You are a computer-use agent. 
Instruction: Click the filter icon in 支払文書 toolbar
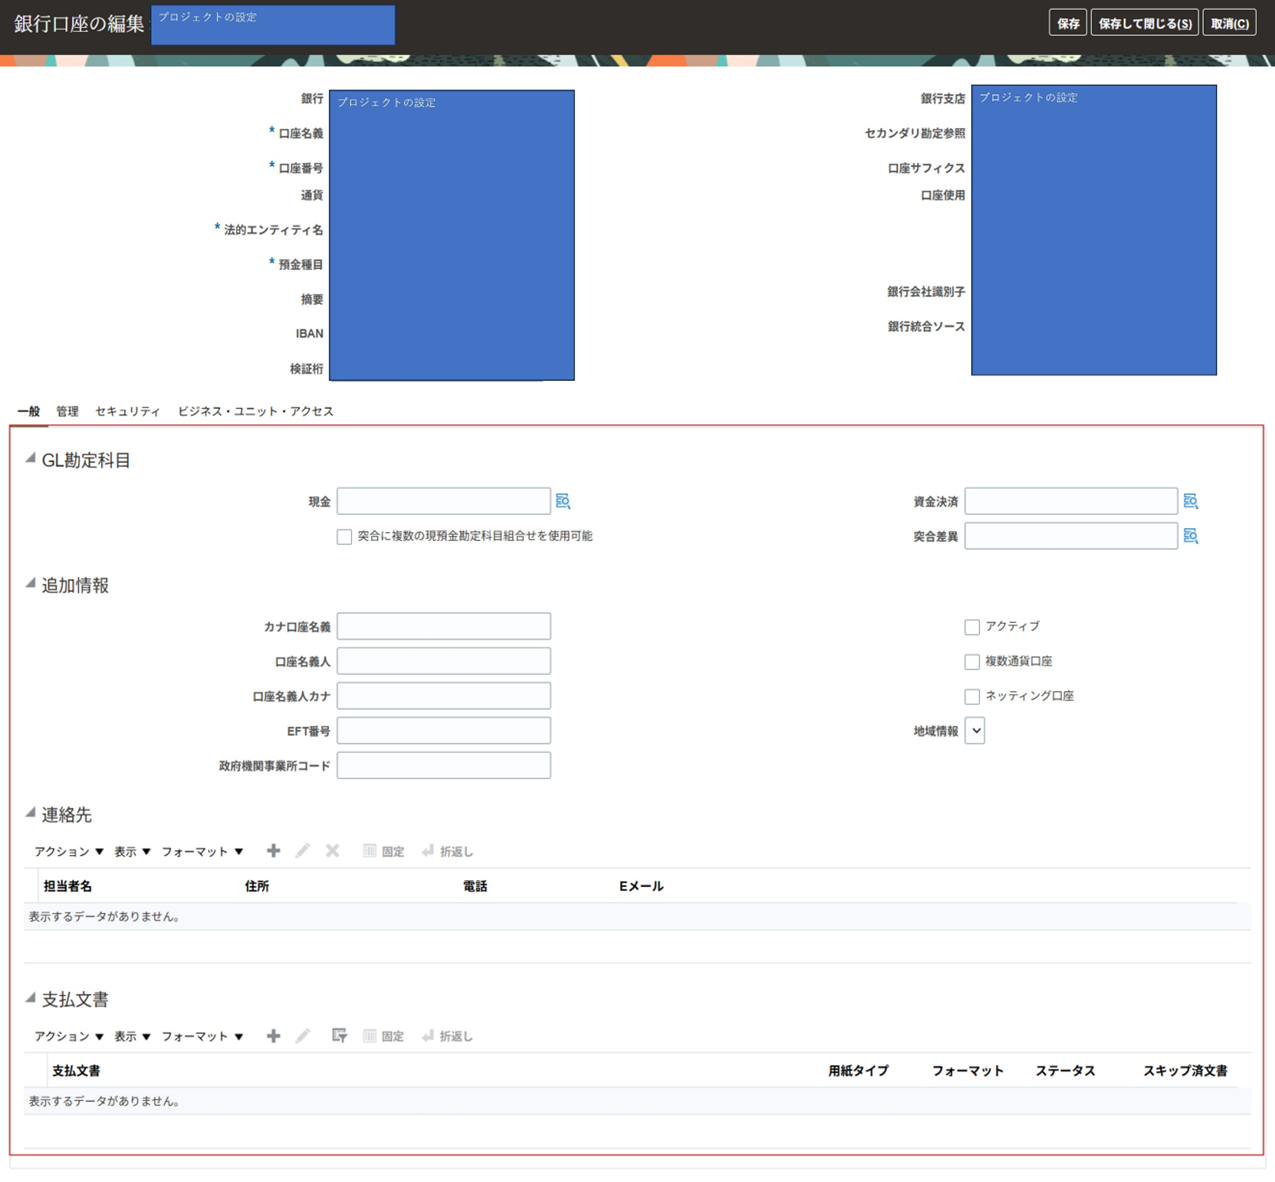[x=339, y=1036]
